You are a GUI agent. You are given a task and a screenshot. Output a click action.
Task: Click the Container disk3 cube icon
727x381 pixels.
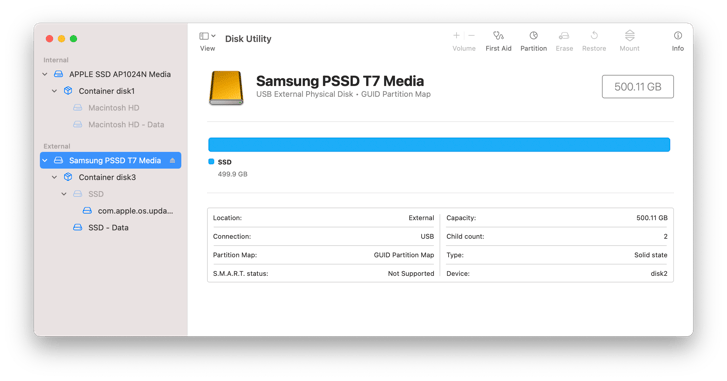click(68, 177)
